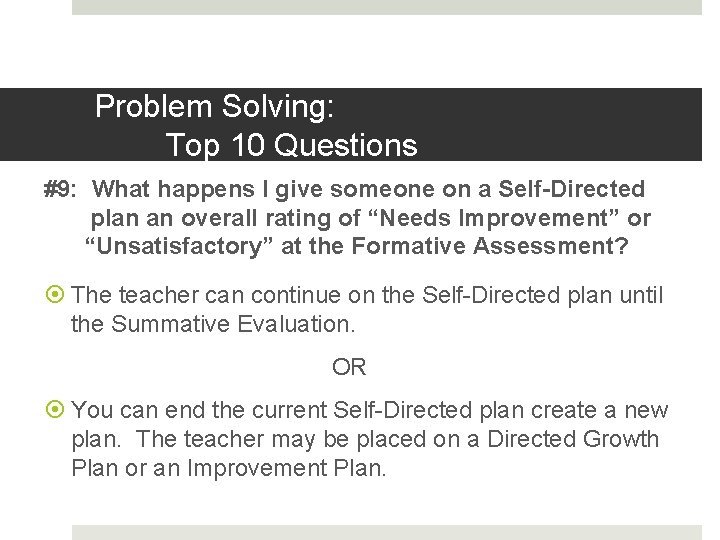Click the bullet icon before "You can end"

coord(58,410)
